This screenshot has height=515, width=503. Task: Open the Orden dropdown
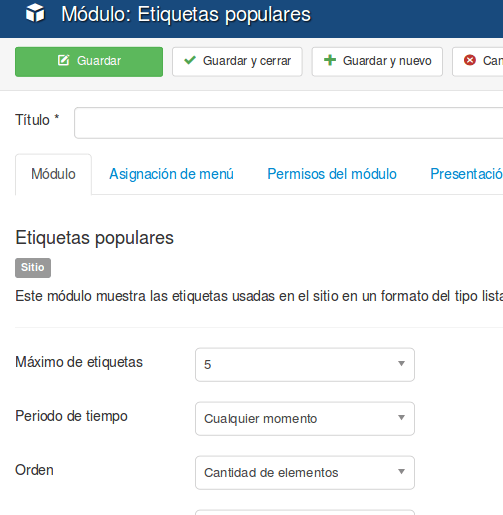pos(305,473)
